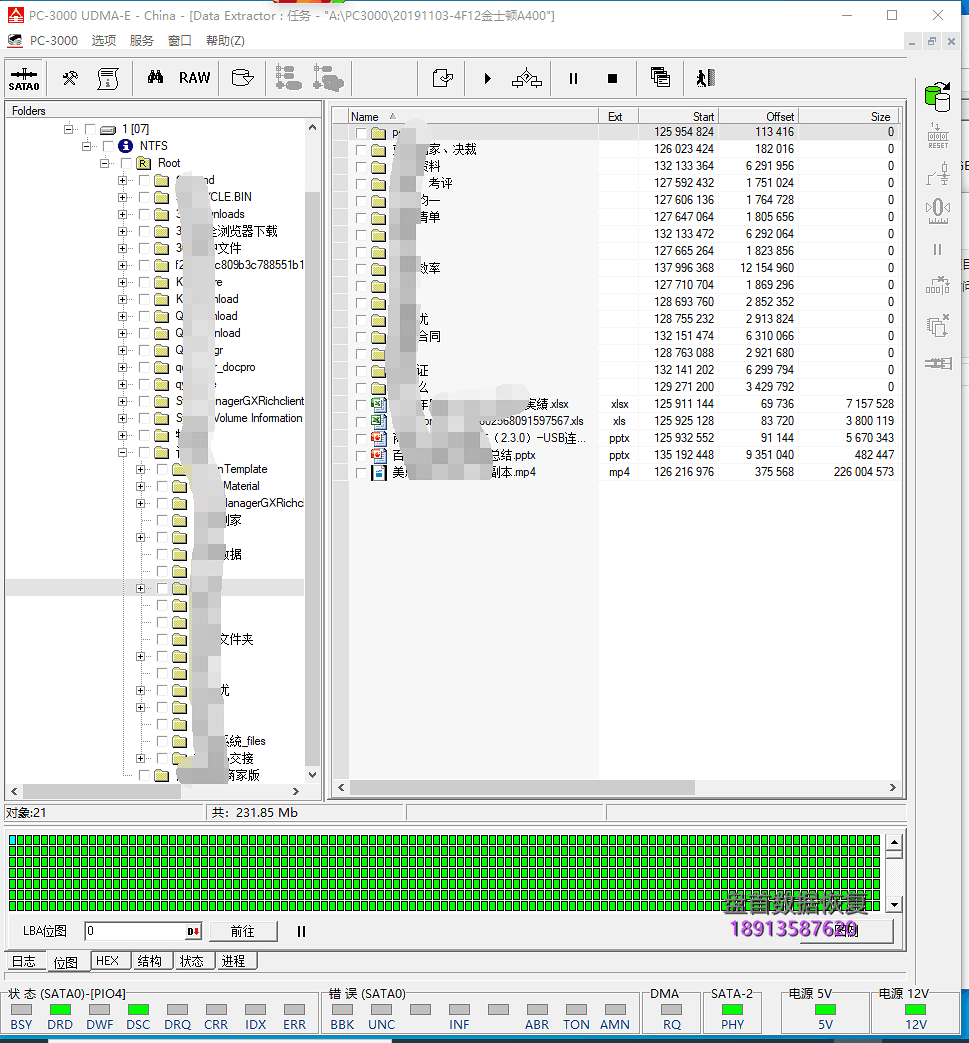Click the folder tree toolbar icon
Image resolution: width=969 pixels, height=1043 pixels.
[x=289, y=78]
